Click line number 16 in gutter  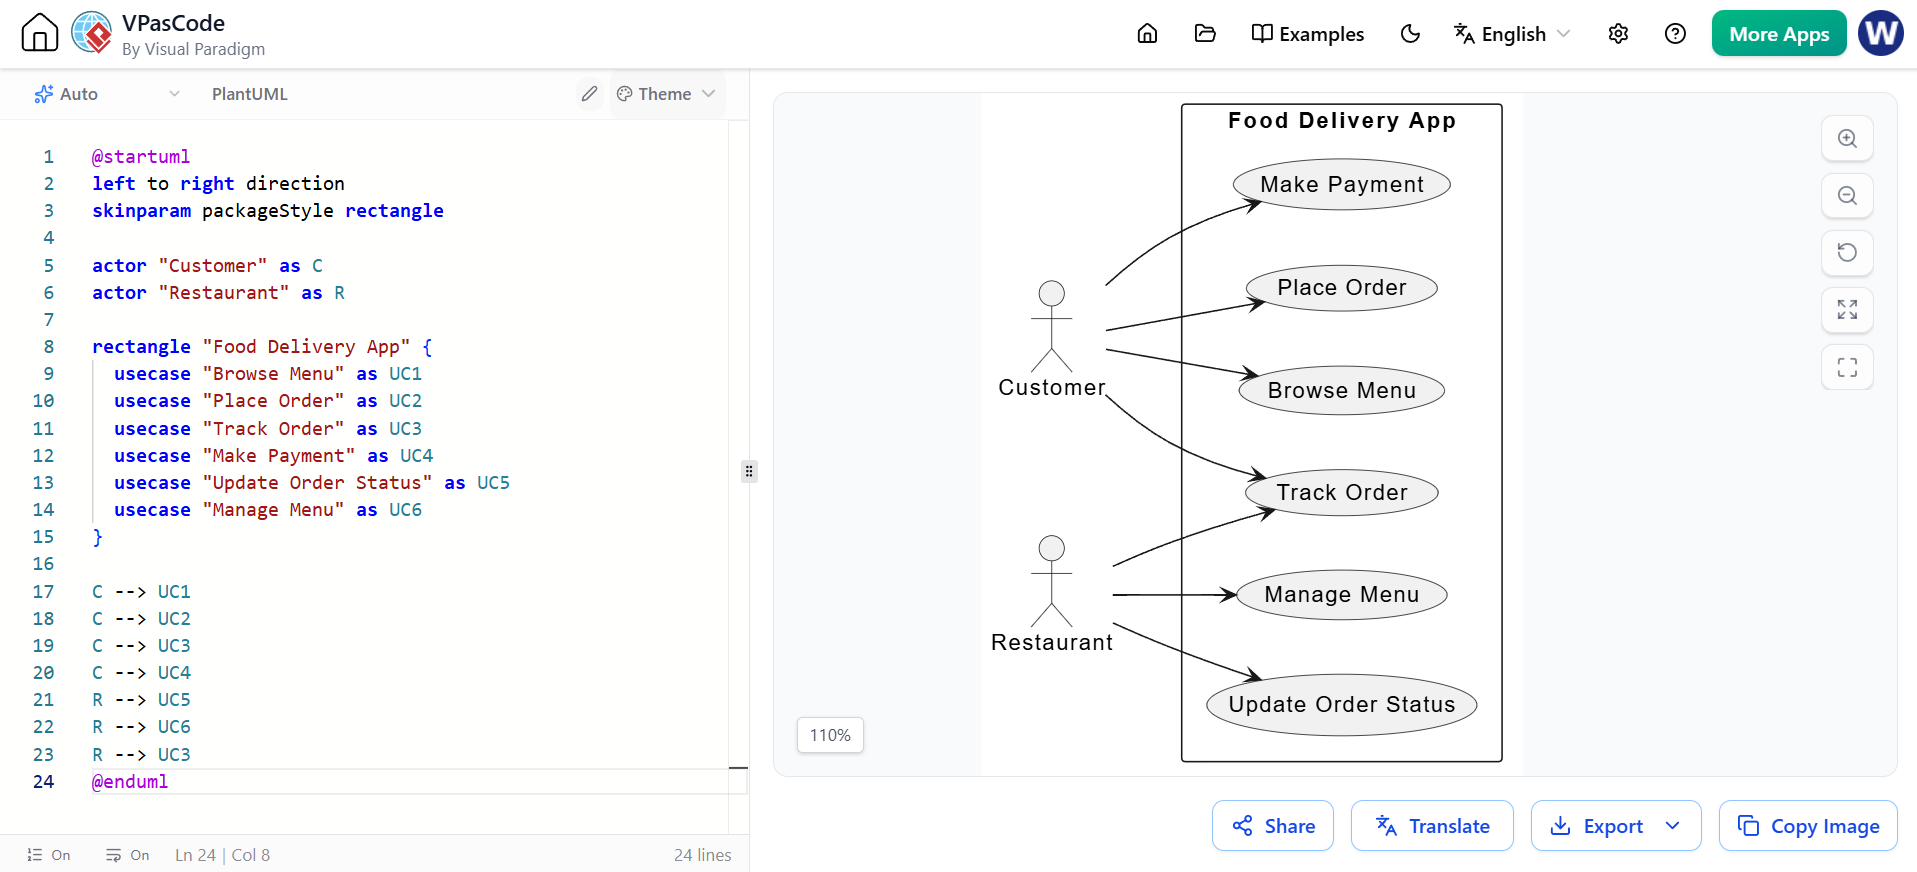coord(43,563)
